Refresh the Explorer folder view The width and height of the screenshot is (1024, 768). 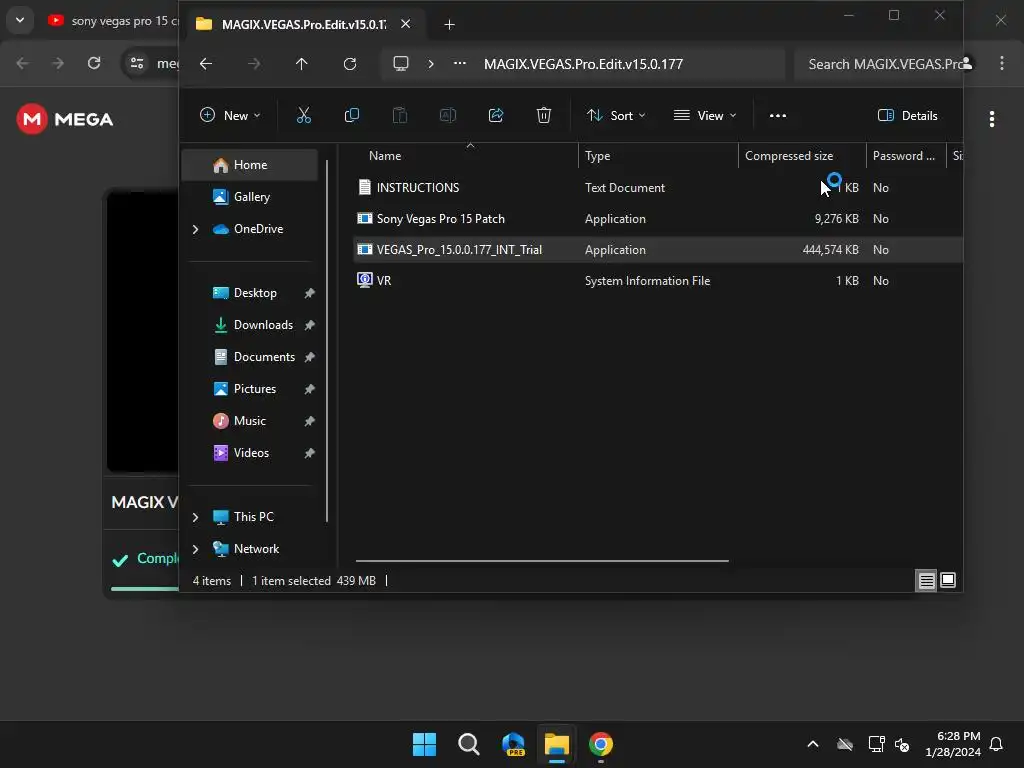coord(350,63)
